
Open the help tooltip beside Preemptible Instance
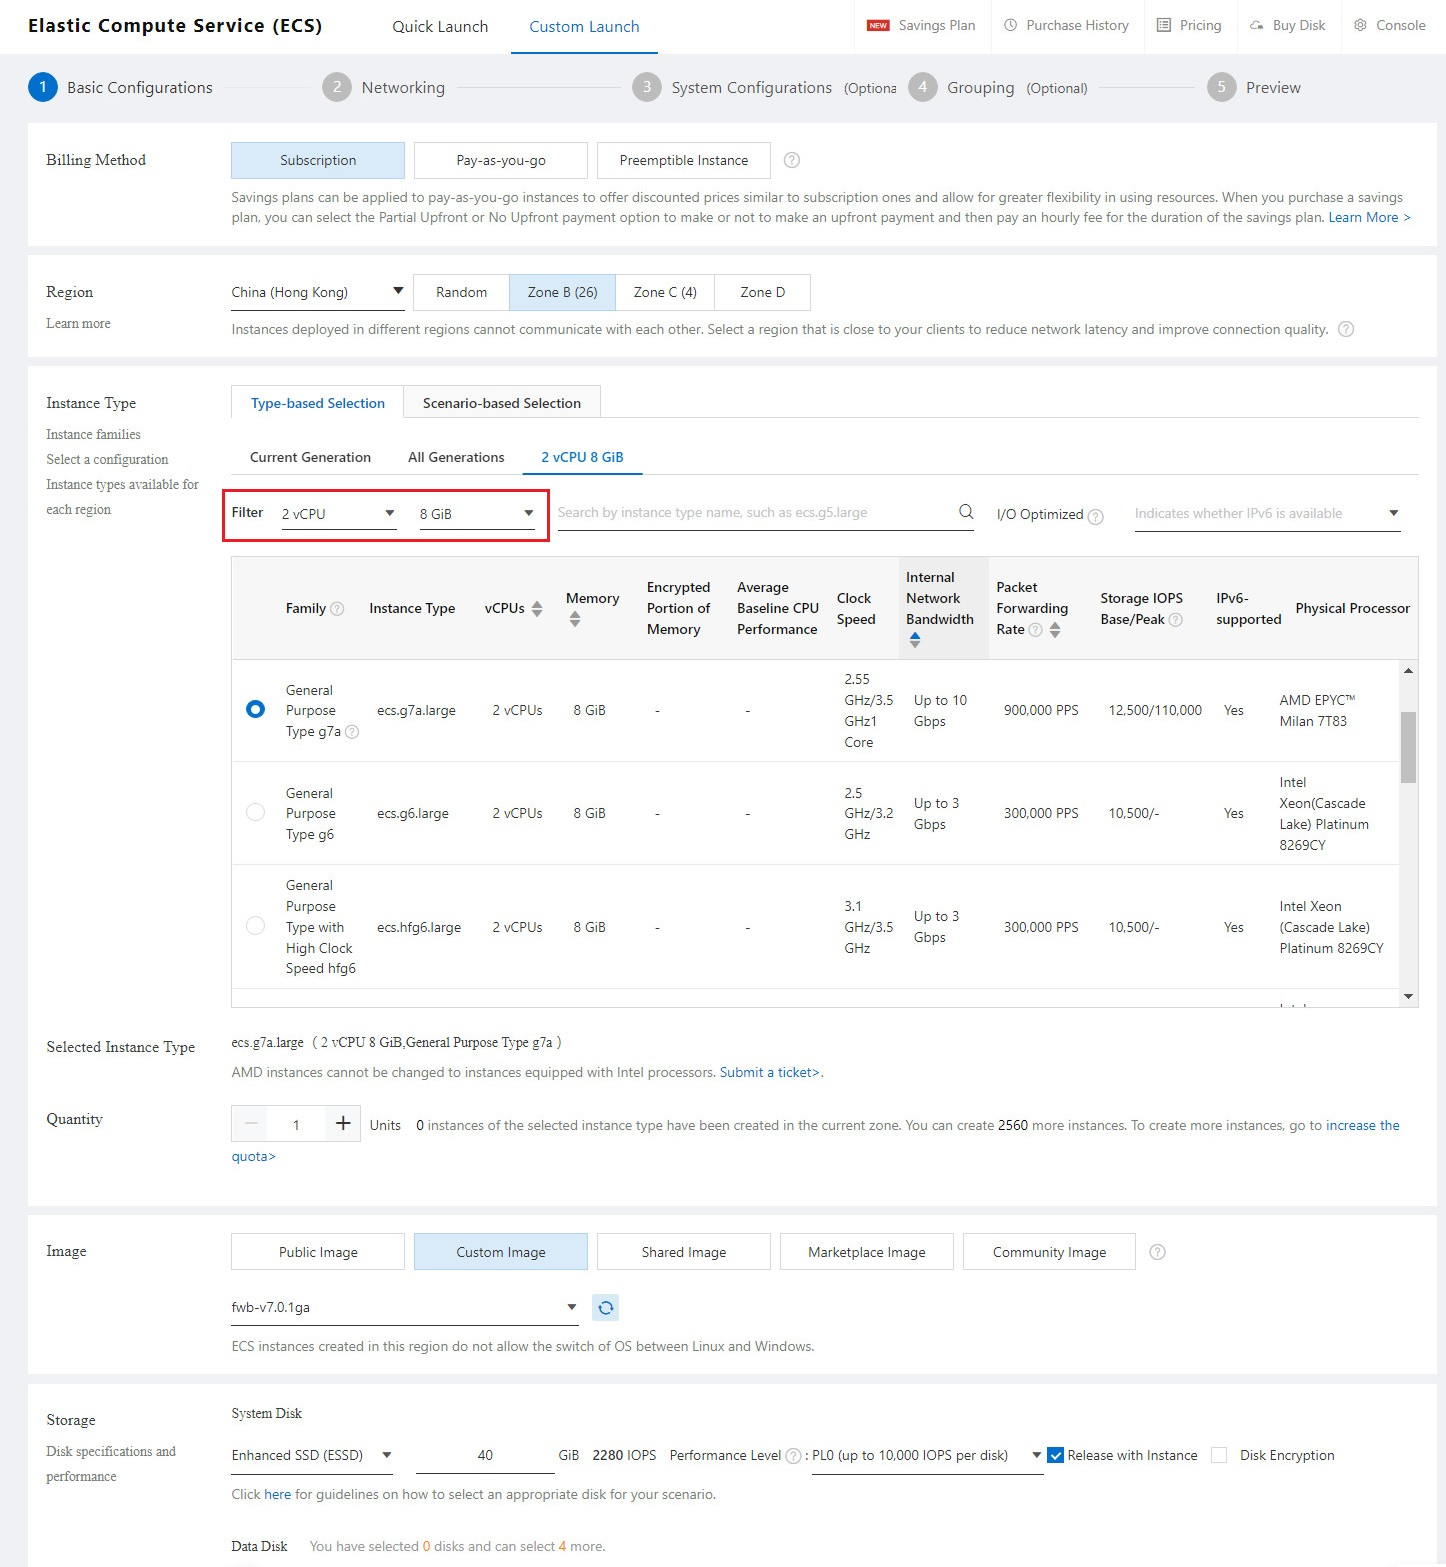point(791,160)
